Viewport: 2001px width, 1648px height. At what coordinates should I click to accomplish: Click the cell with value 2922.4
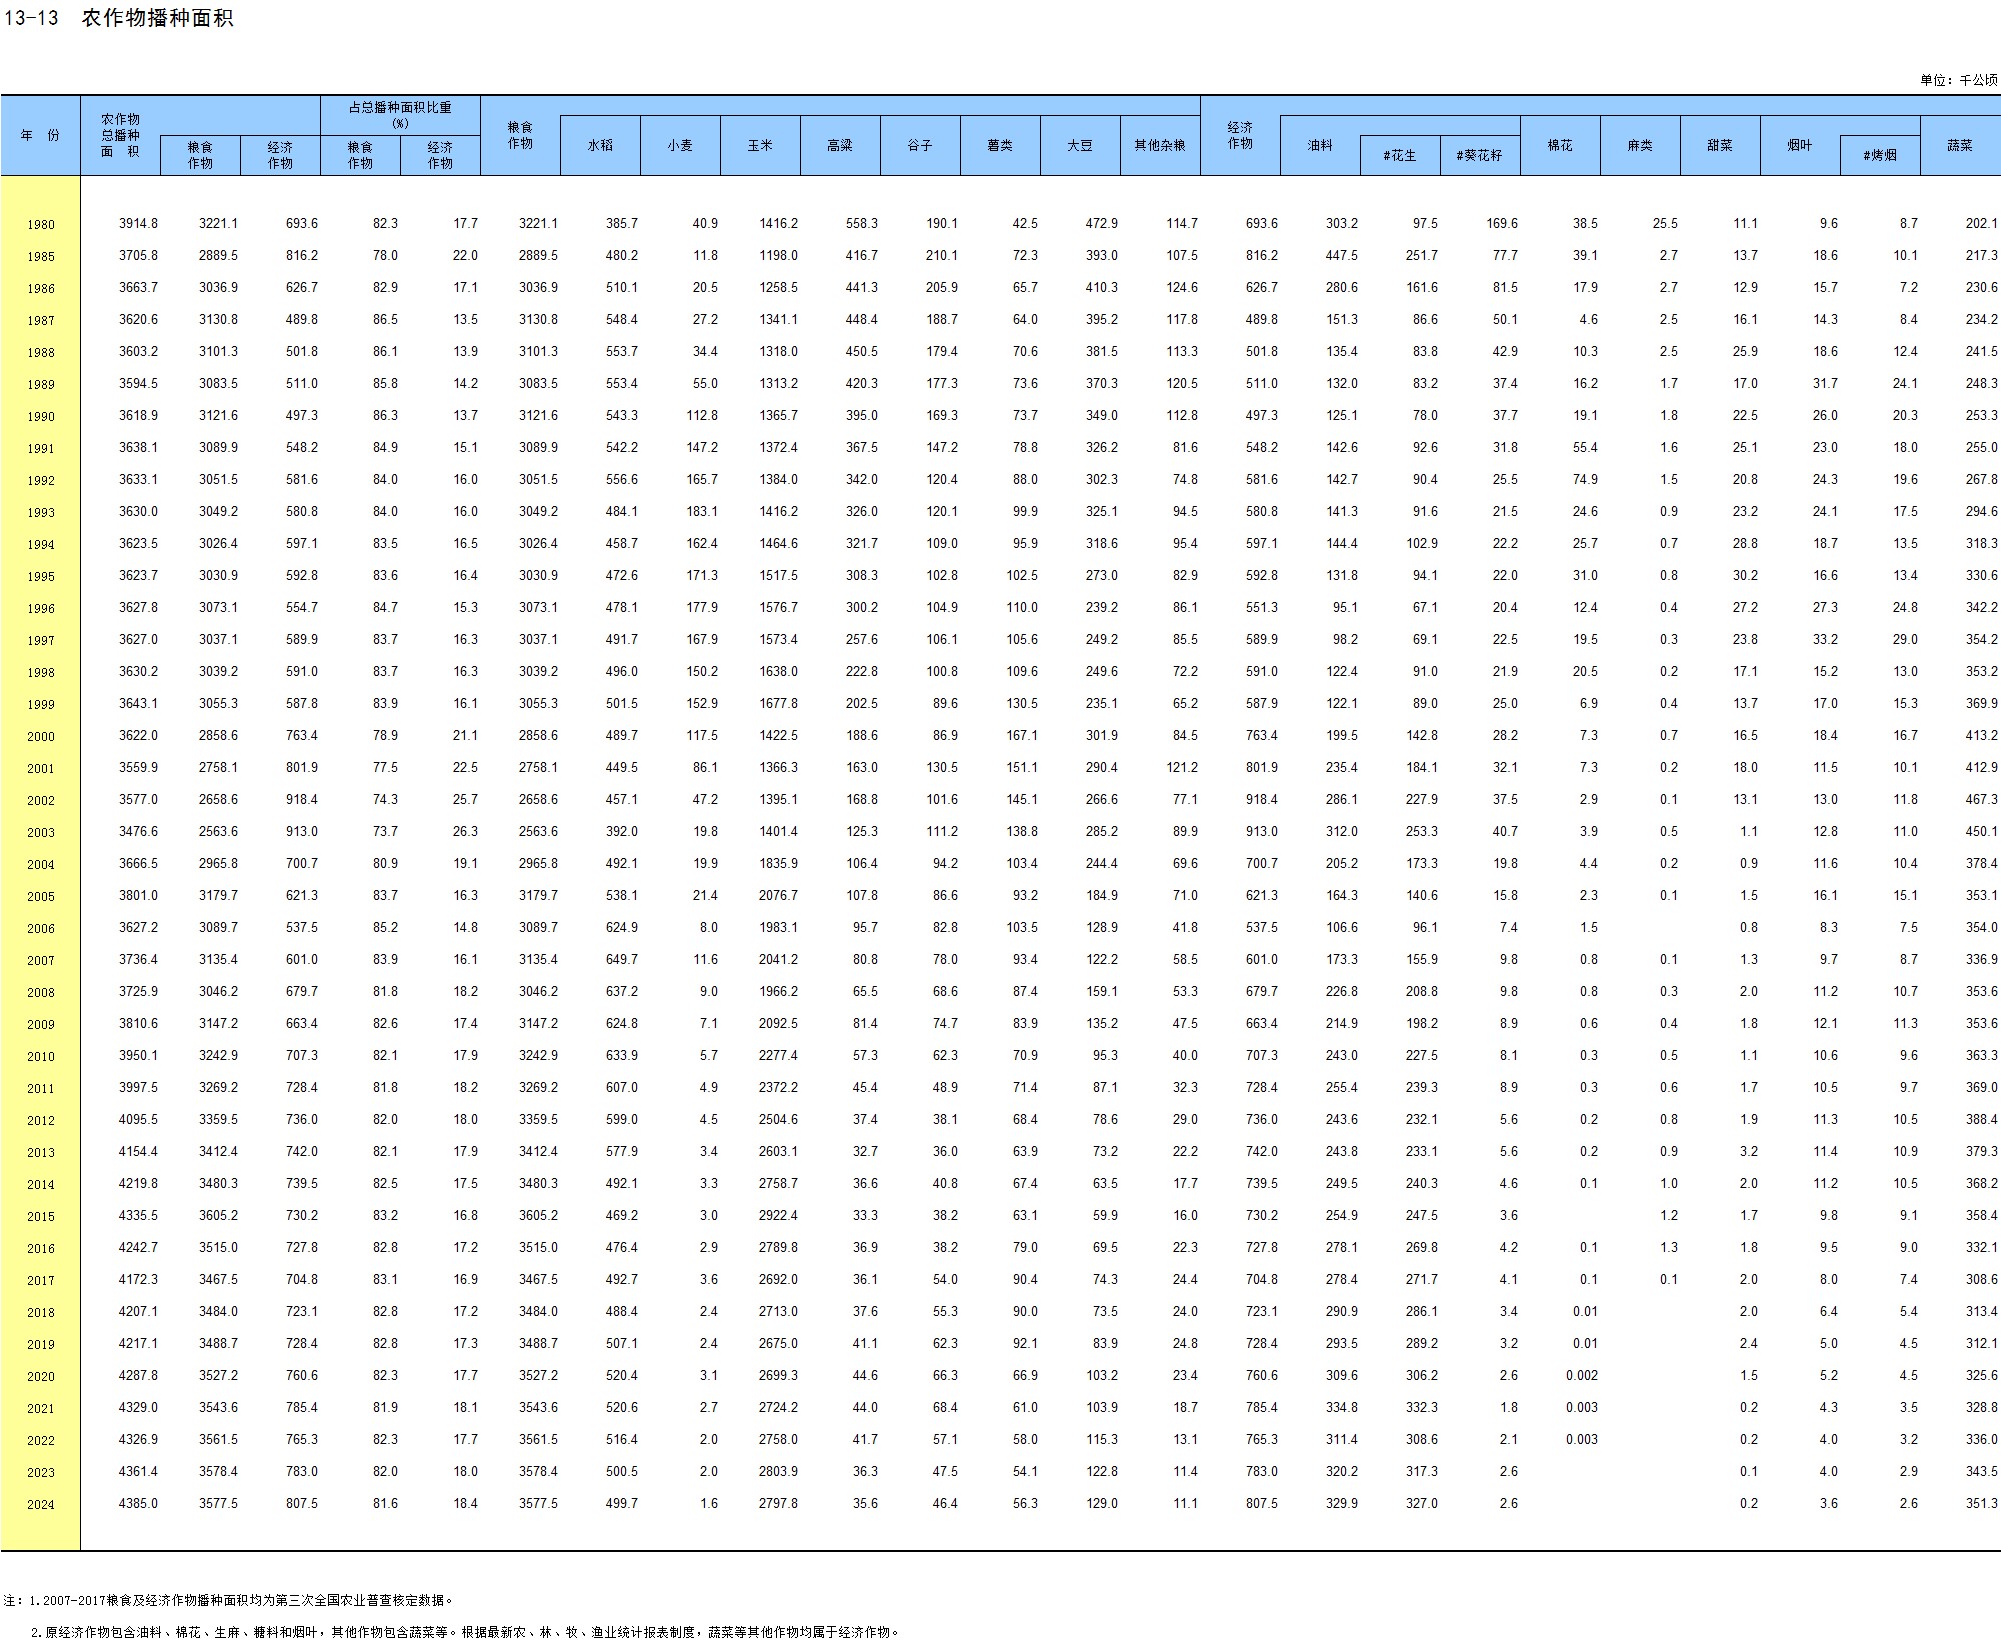tap(778, 1215)
